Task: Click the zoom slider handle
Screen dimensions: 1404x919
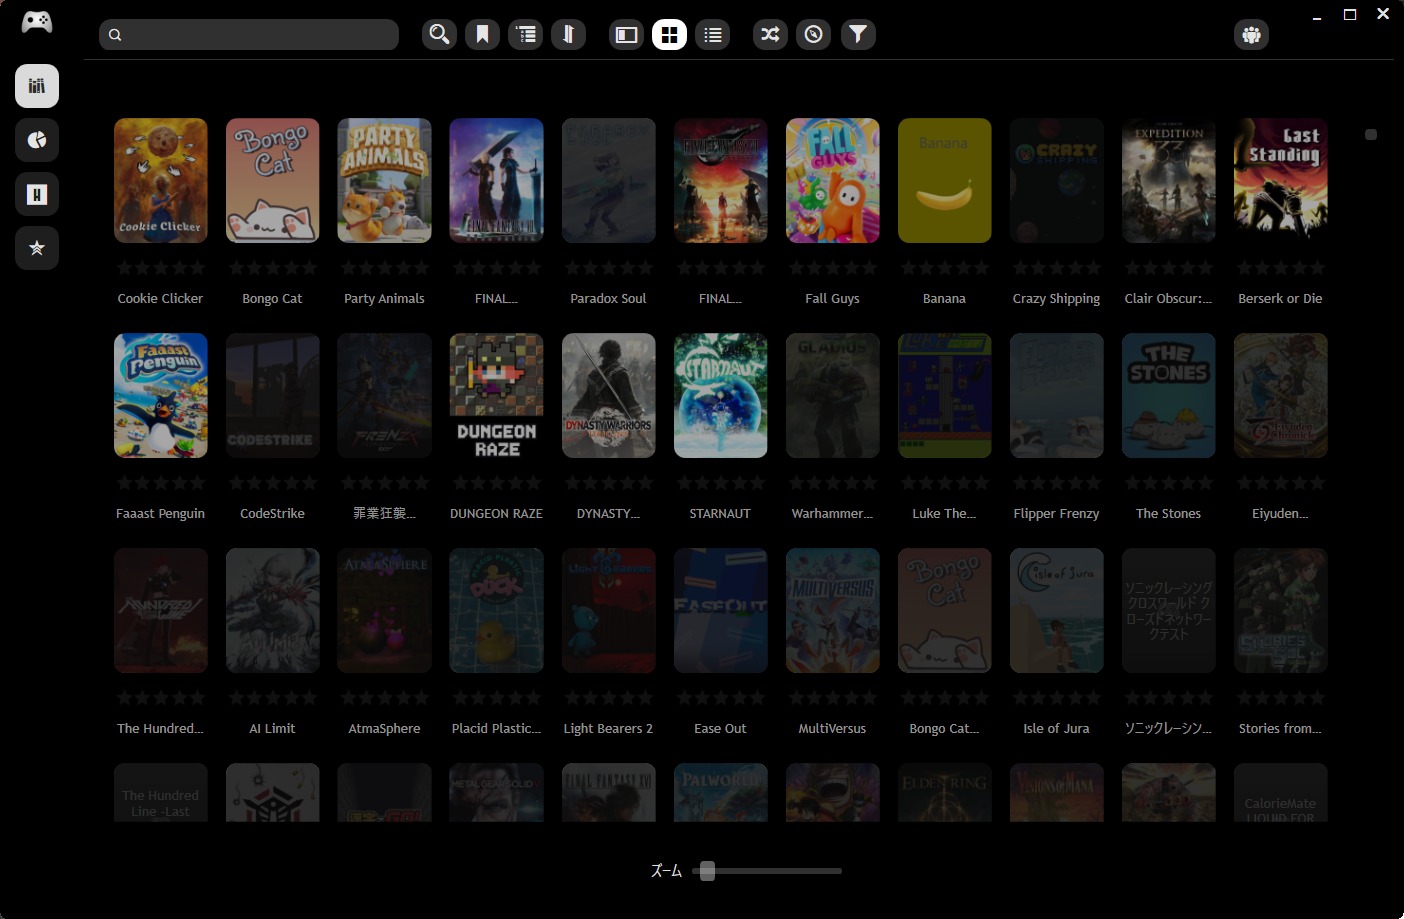Action: pos(707,871)
